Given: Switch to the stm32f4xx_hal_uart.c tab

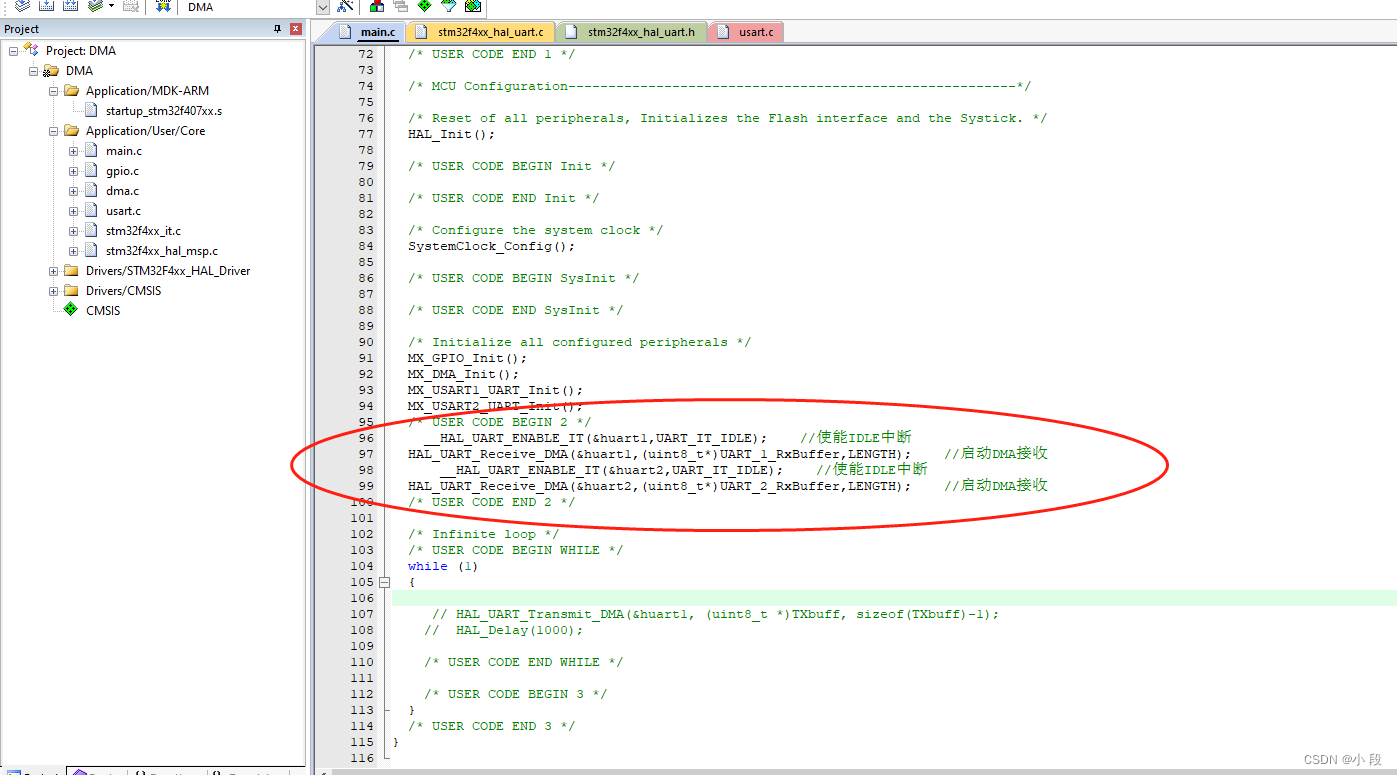Looking at the screenshot, I should tap(479, 32).
